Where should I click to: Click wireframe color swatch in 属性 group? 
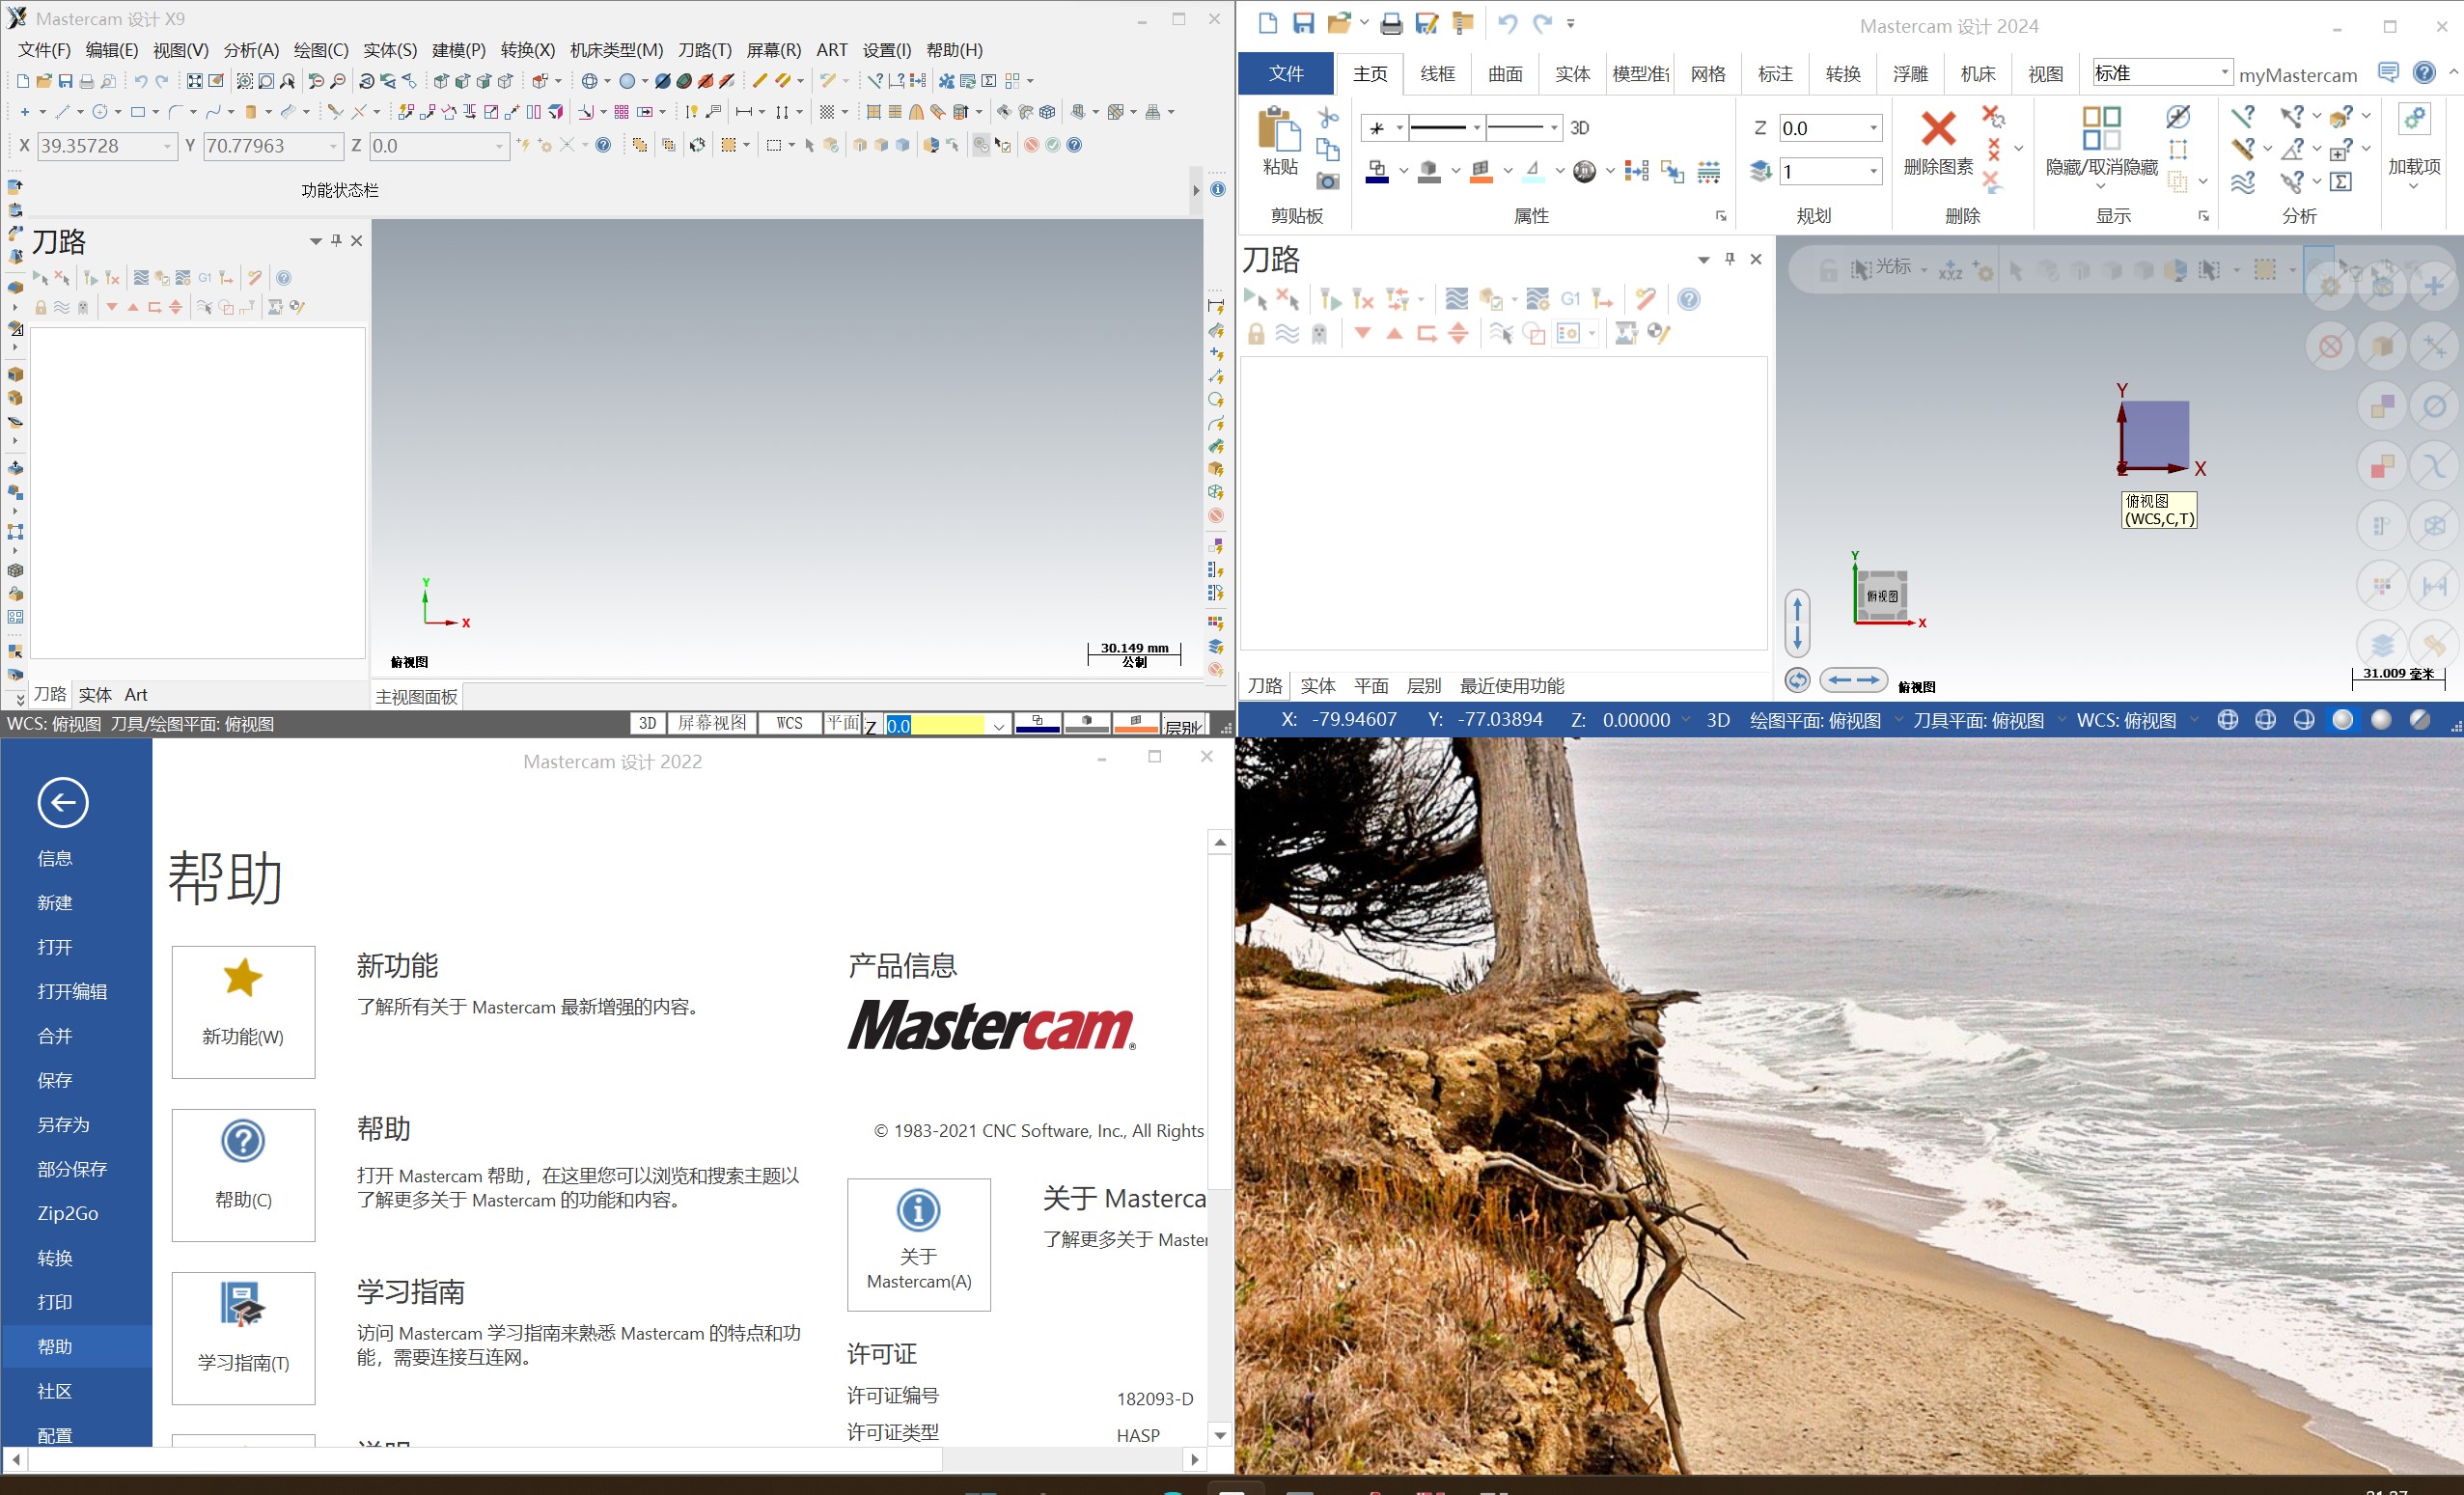pos(1377,172)
